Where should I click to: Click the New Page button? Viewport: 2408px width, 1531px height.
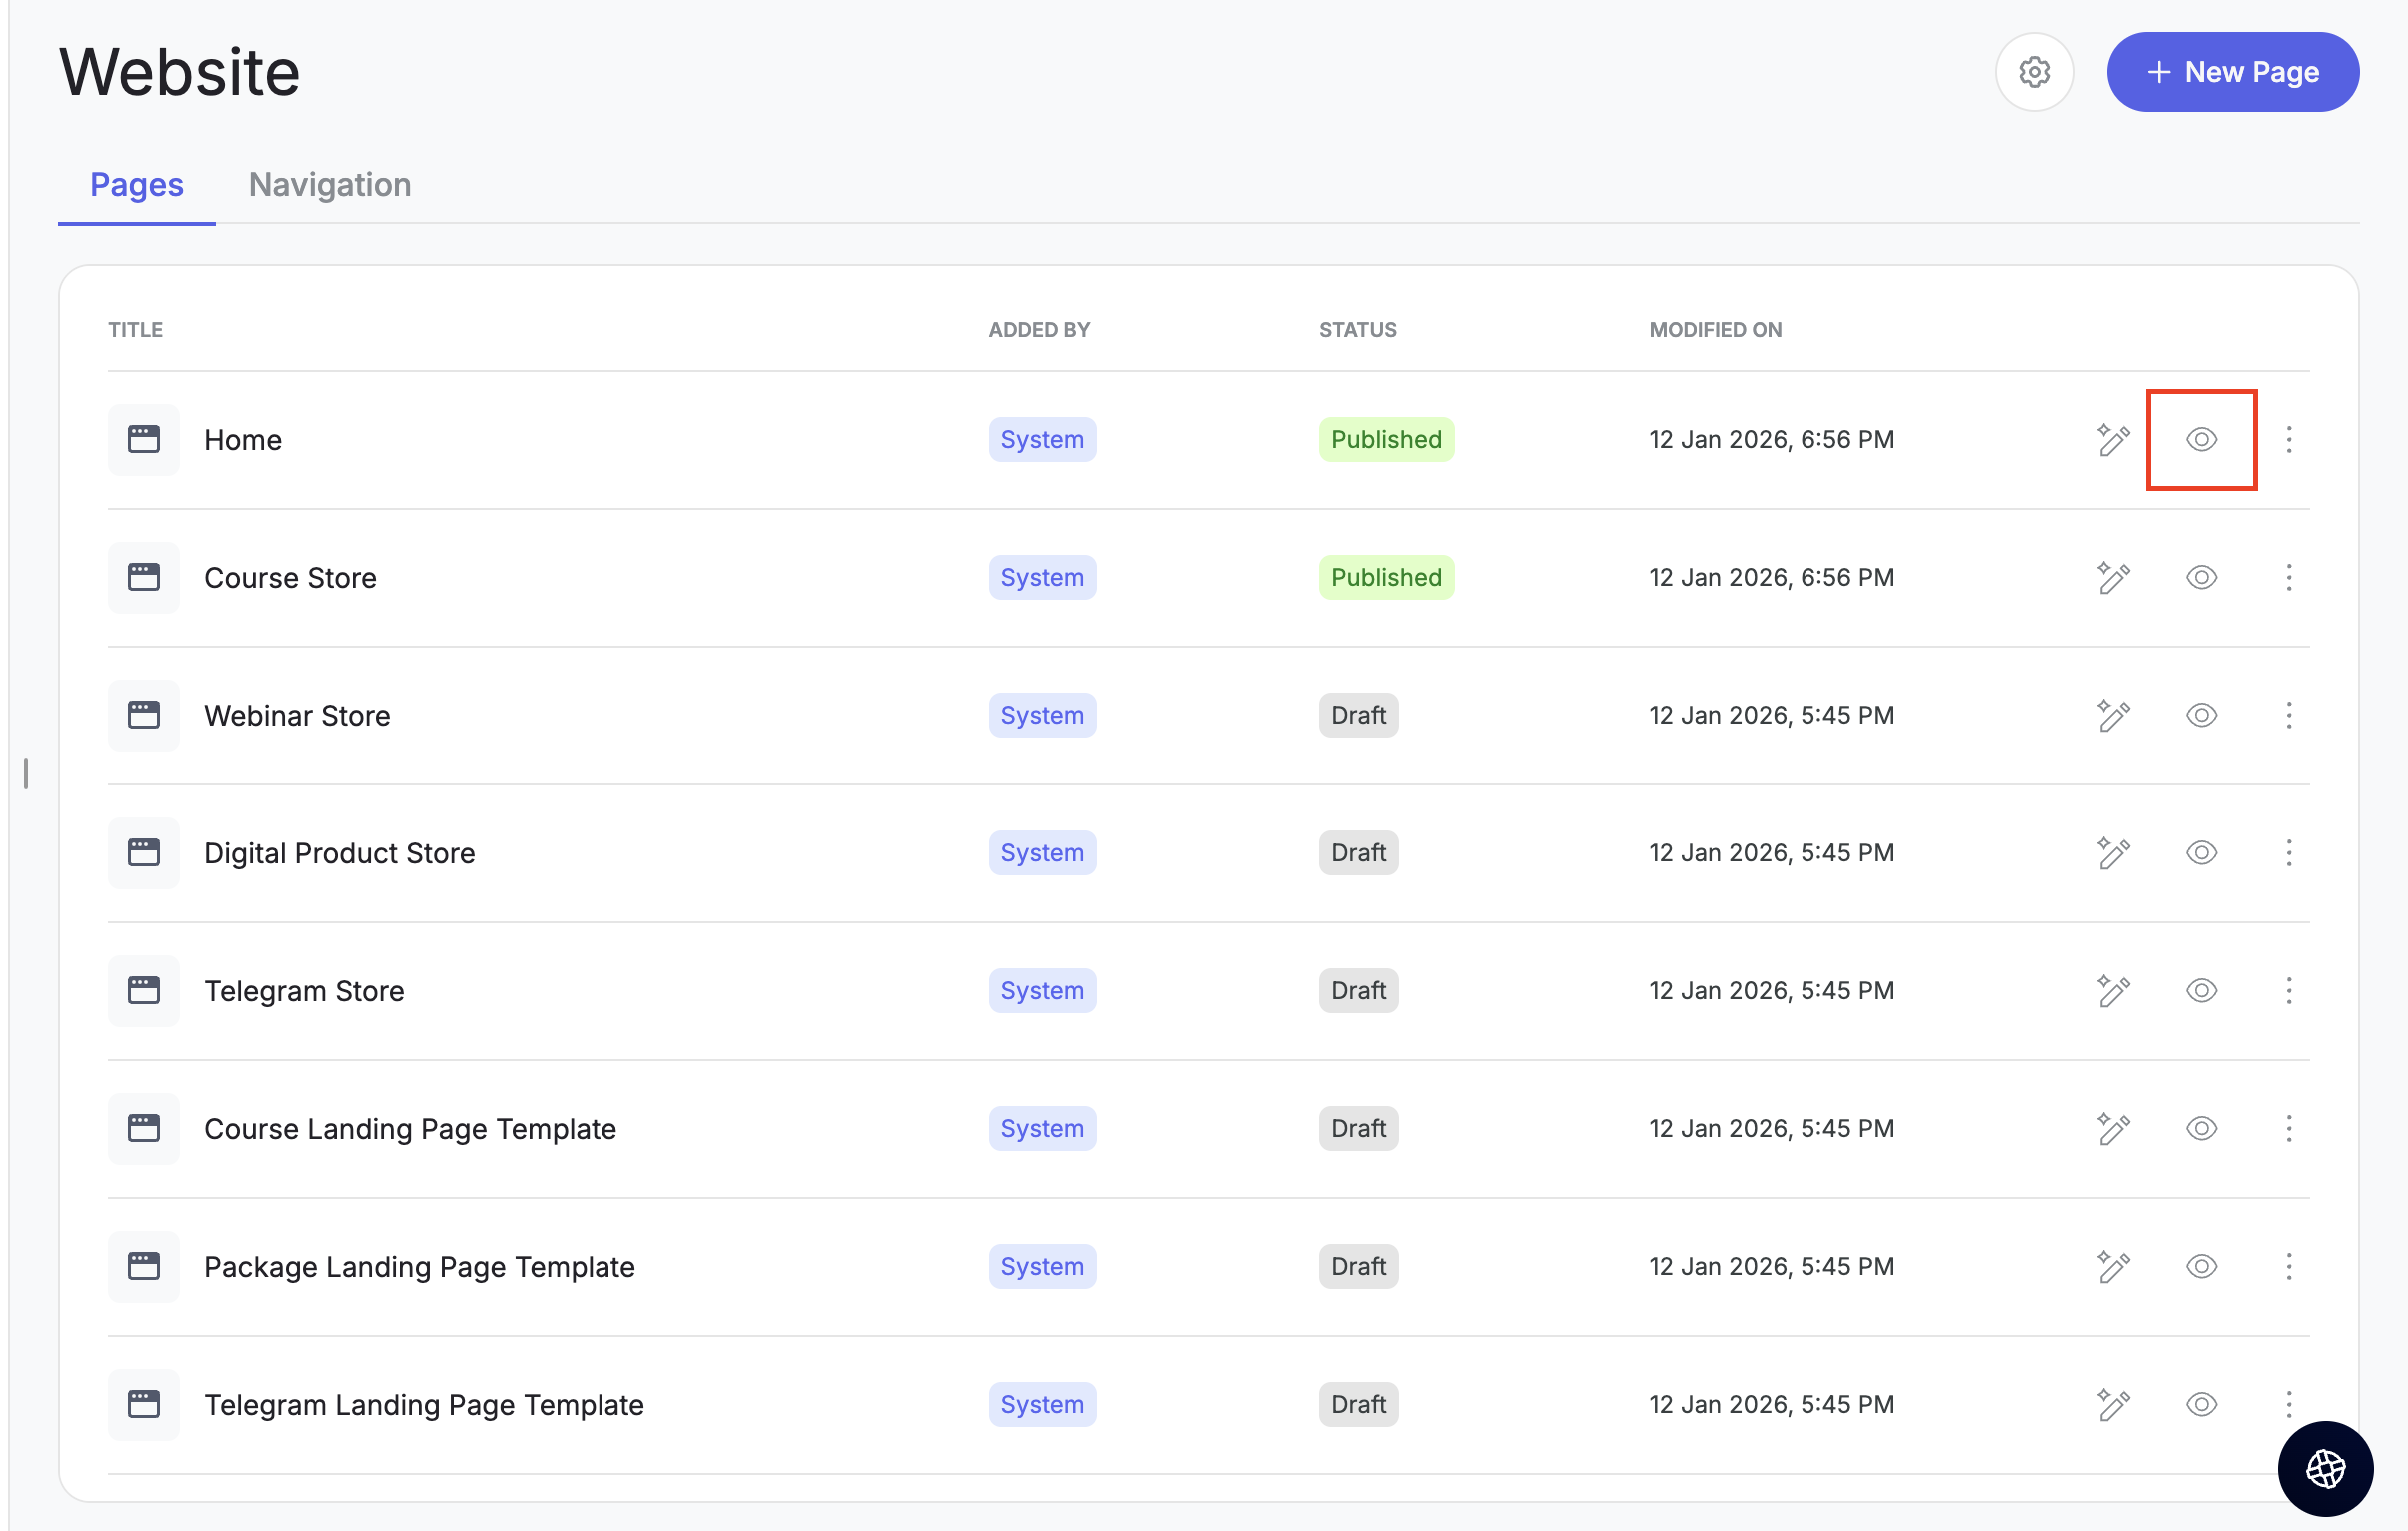(x=2232, y=72)
